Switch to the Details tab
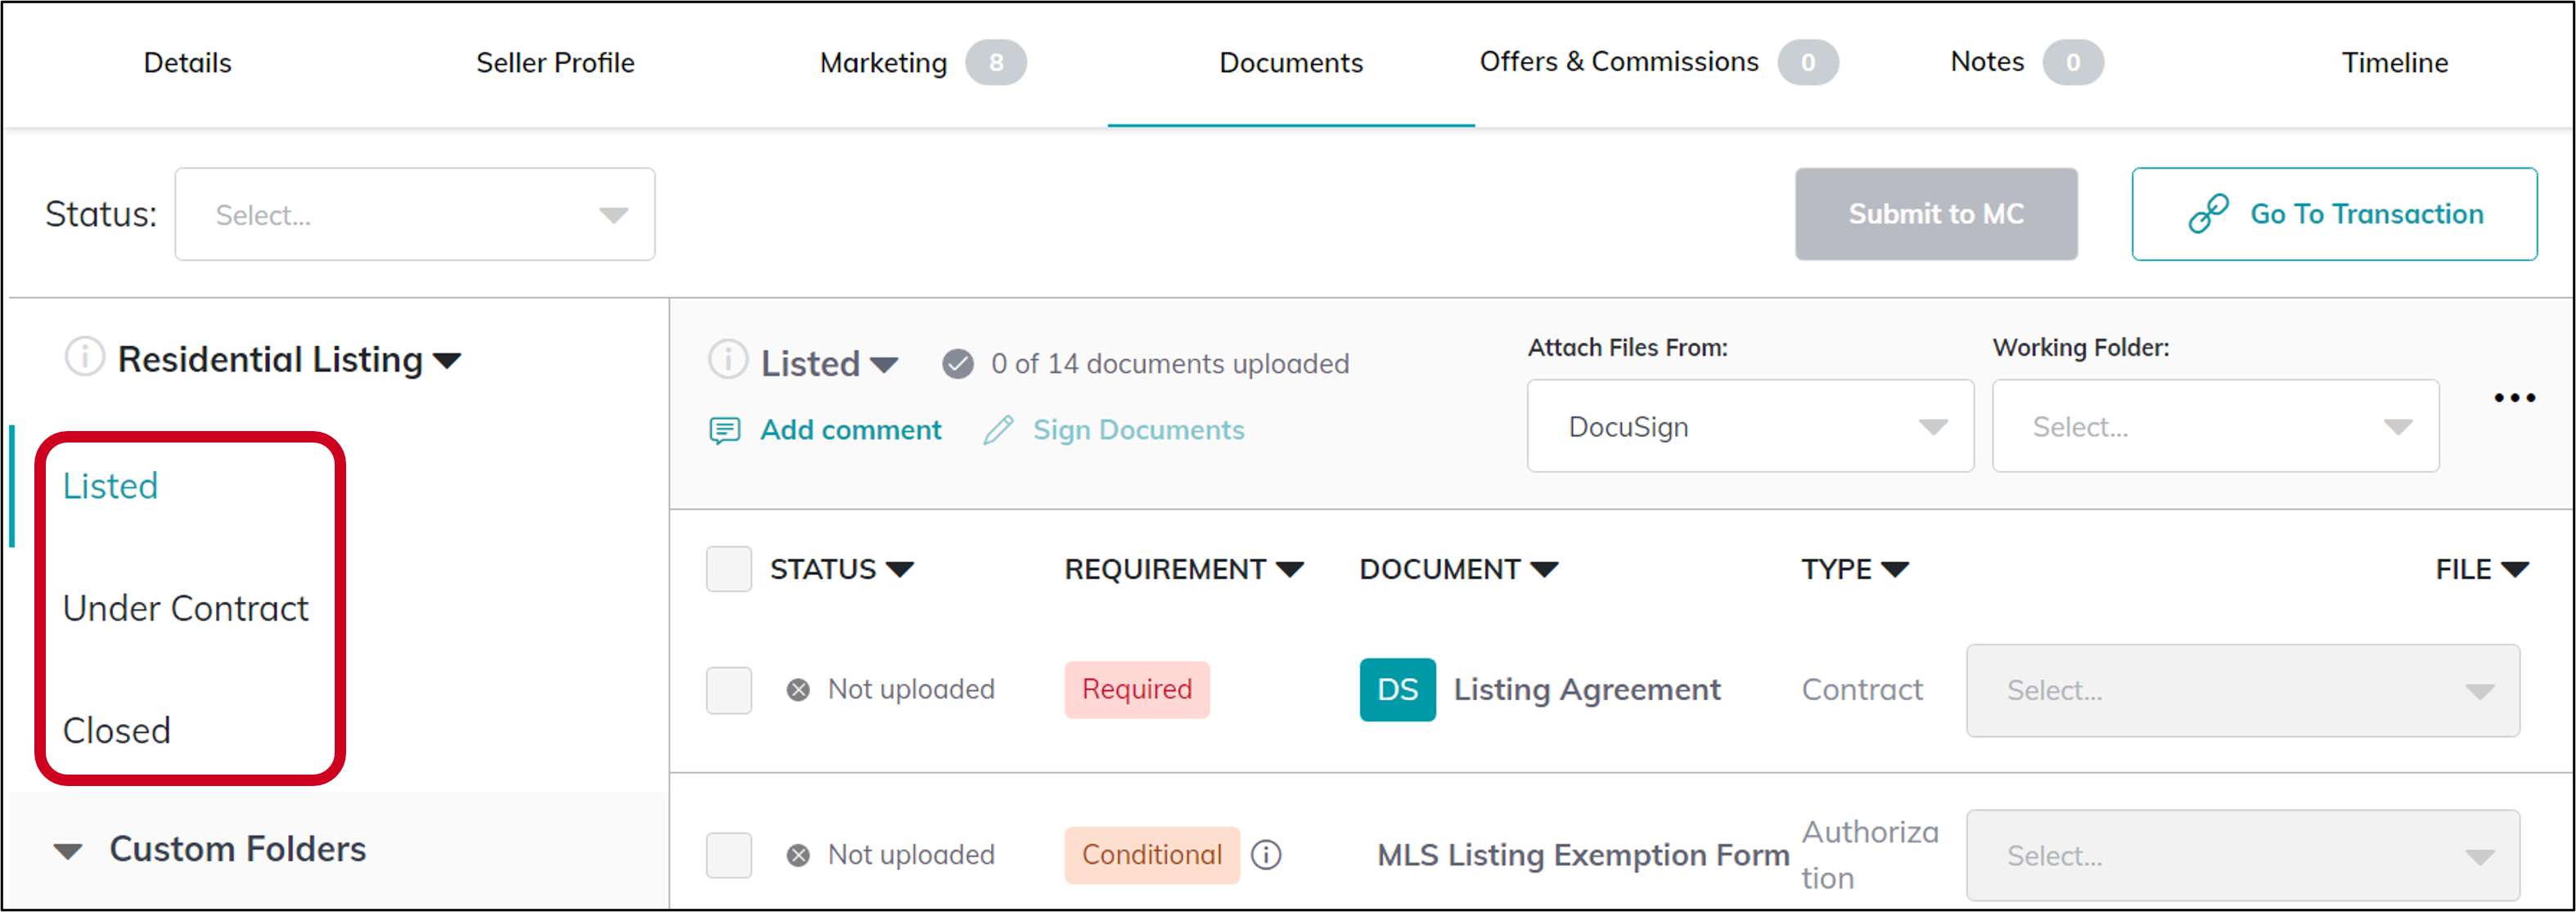2576x912 pixels. tap(187, 63)
